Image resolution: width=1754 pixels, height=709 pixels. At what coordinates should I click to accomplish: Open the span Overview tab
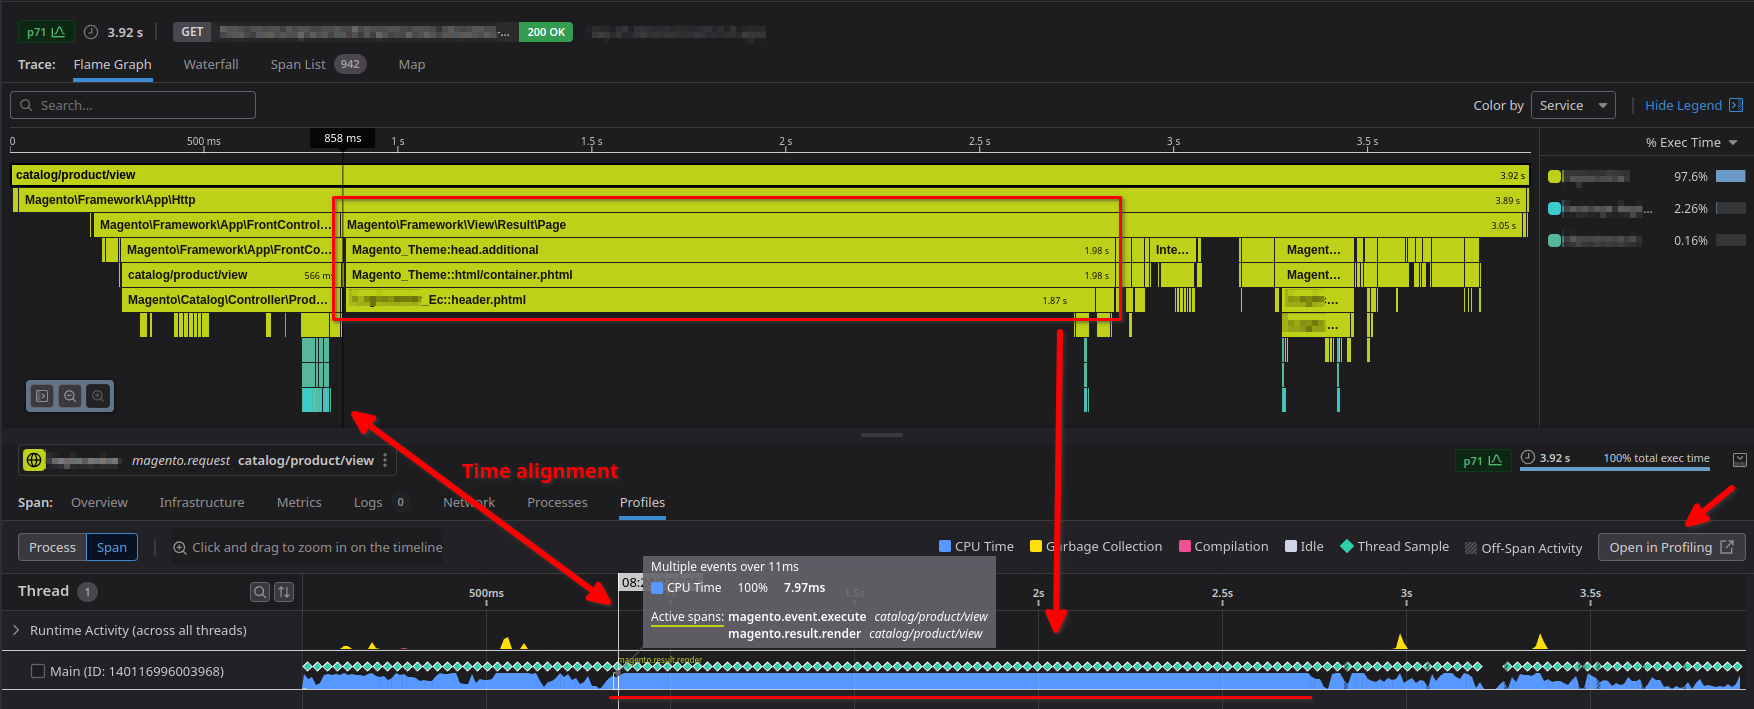coord(99,502)
